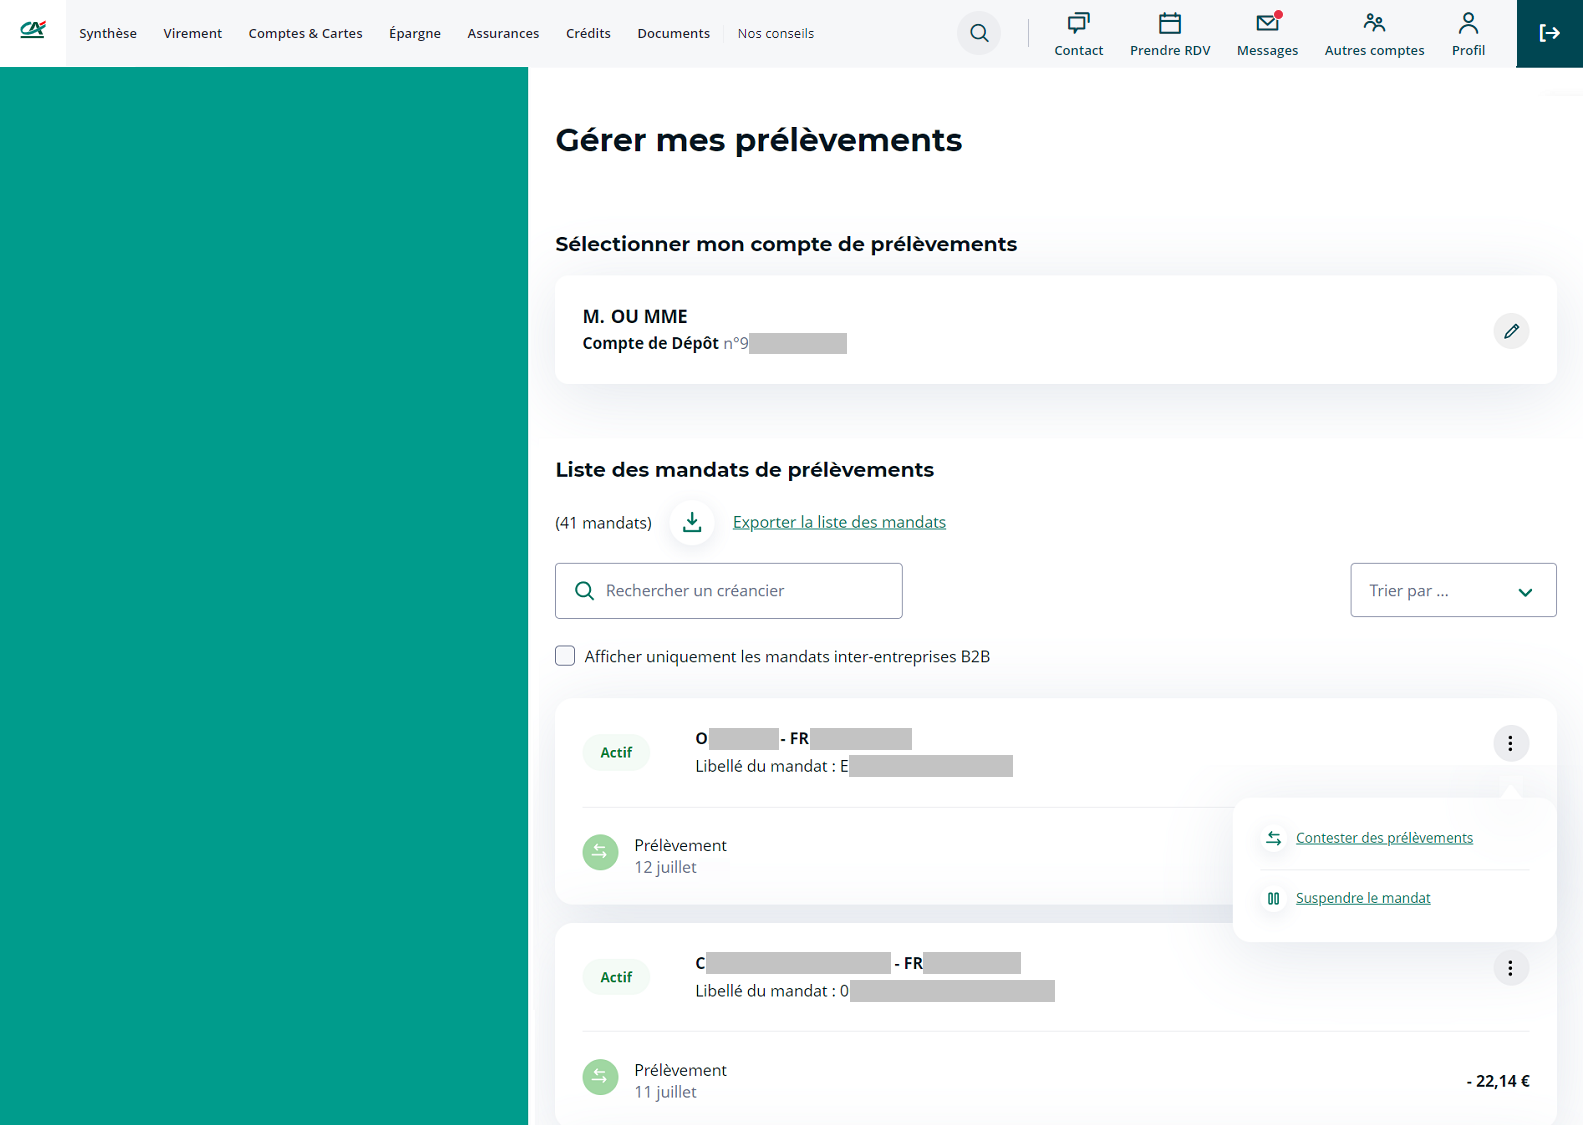1583x1125 pixels.
Task: Enable B2B inter-entreprises mandates filter
Action: point(565,656)
